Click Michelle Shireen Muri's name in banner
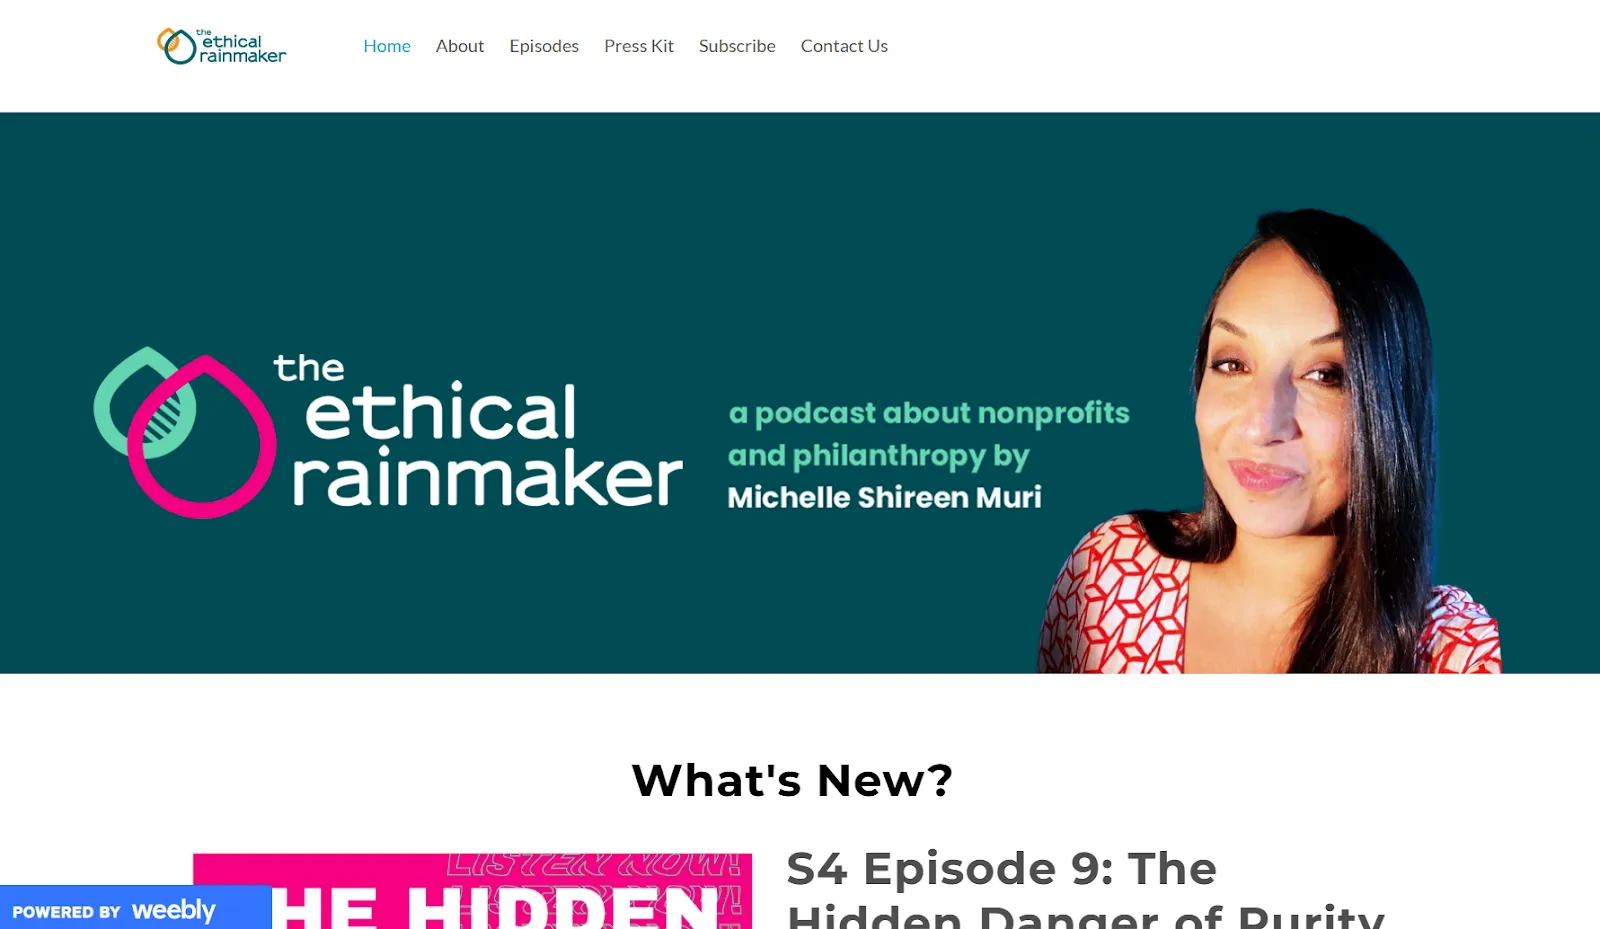Viewport: 1600px width, 929px height. pyautogui.click(x=884, y=497)
